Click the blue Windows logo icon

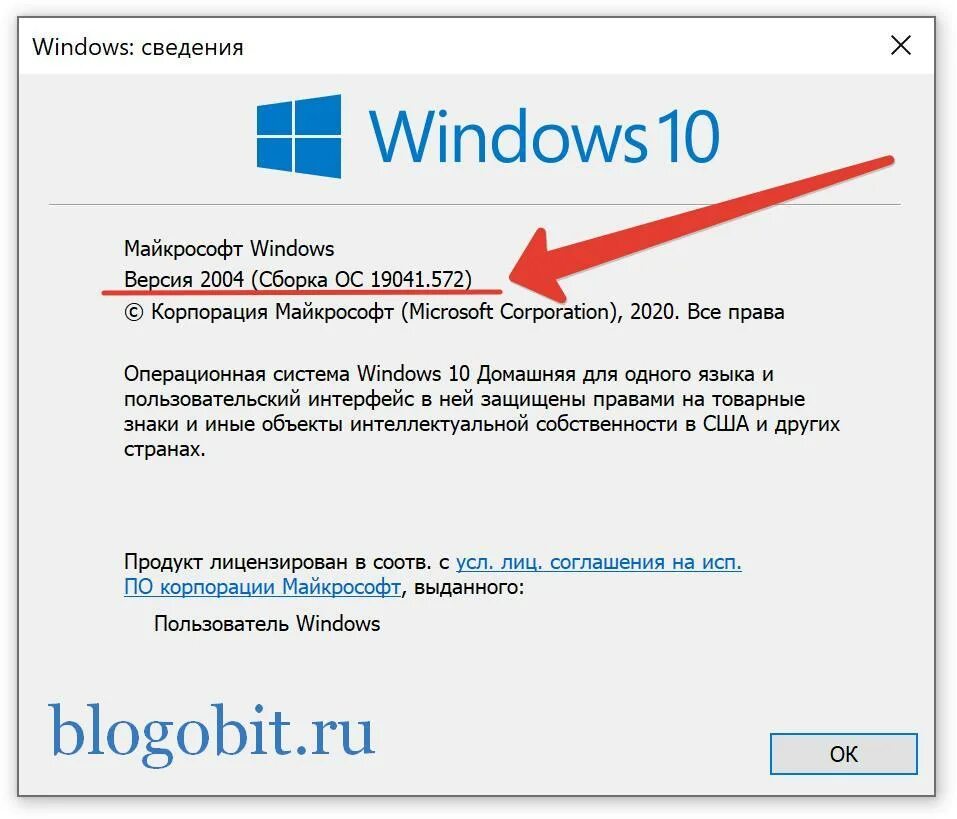click(x=299, y=136)
